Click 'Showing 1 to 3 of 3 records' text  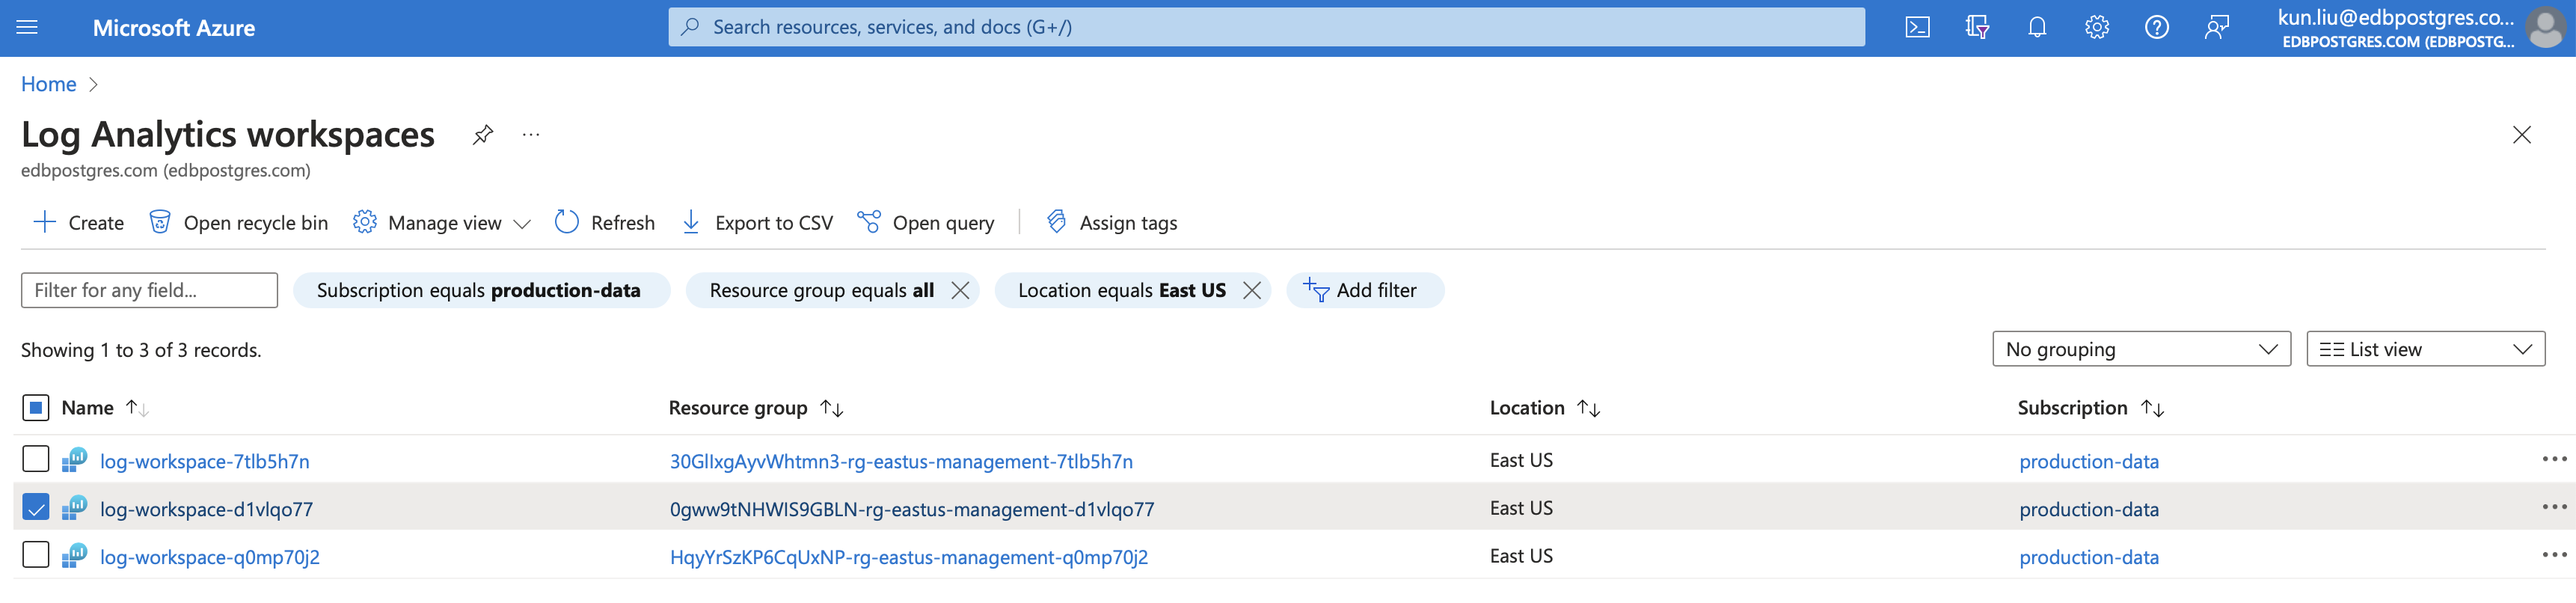point(141,350)
